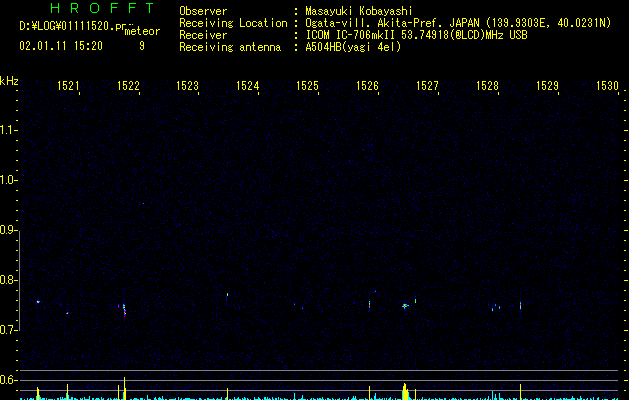The image size is (629, 400).
Task: Click the Receiving Location label
Action: point(233,23)
